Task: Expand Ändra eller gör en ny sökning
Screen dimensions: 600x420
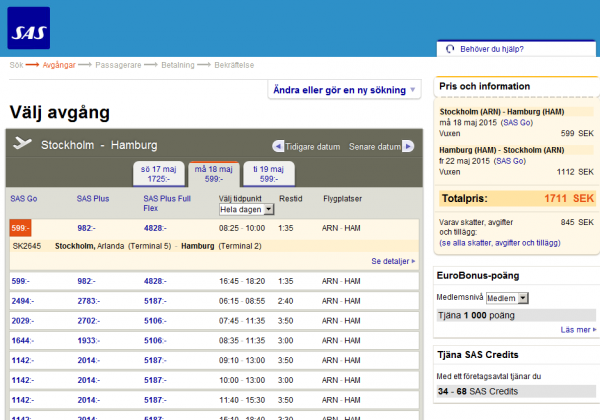Action: 344,90
